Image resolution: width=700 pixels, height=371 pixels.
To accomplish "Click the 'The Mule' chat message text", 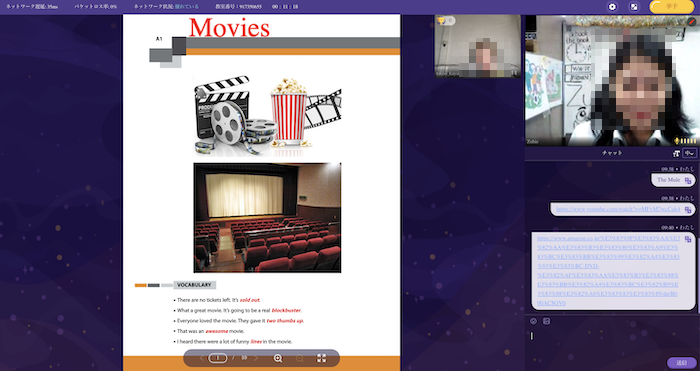I will tap(668, 180).
